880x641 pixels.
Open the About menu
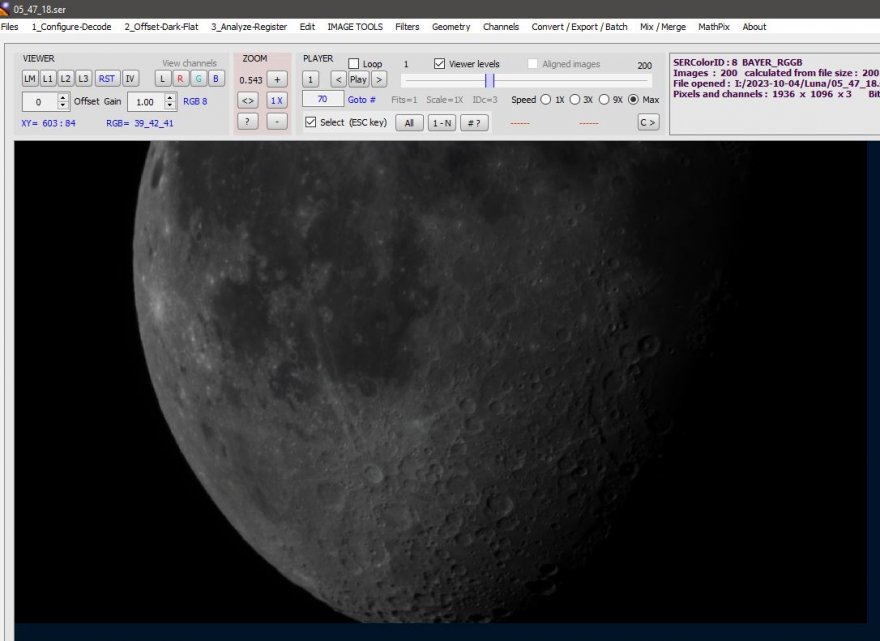(754, 26)
